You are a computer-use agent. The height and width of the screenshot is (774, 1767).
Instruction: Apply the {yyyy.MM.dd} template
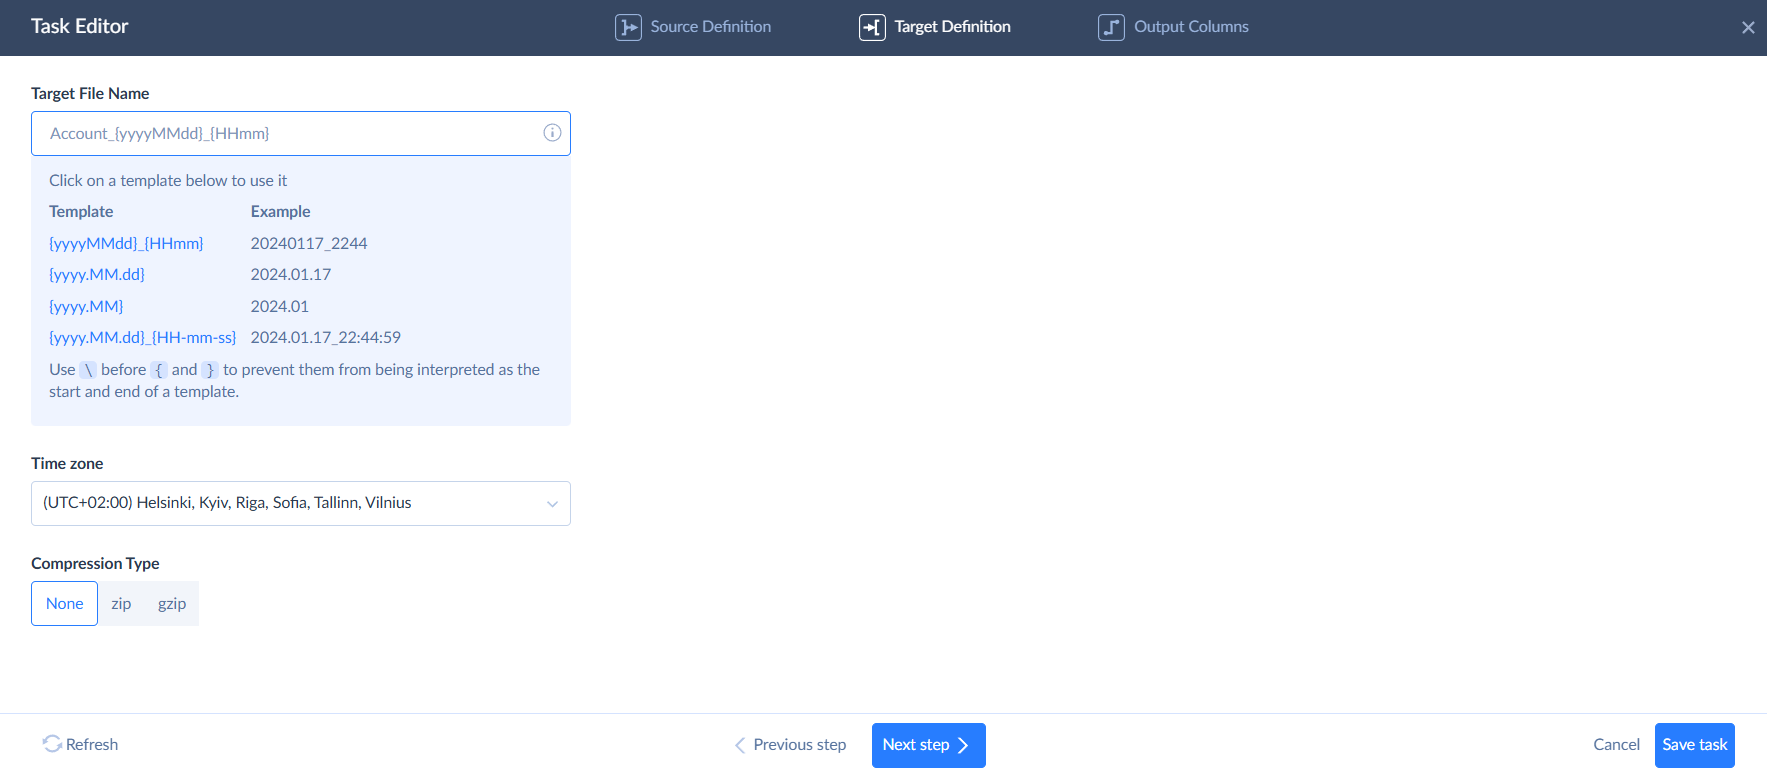coord(97,275)
